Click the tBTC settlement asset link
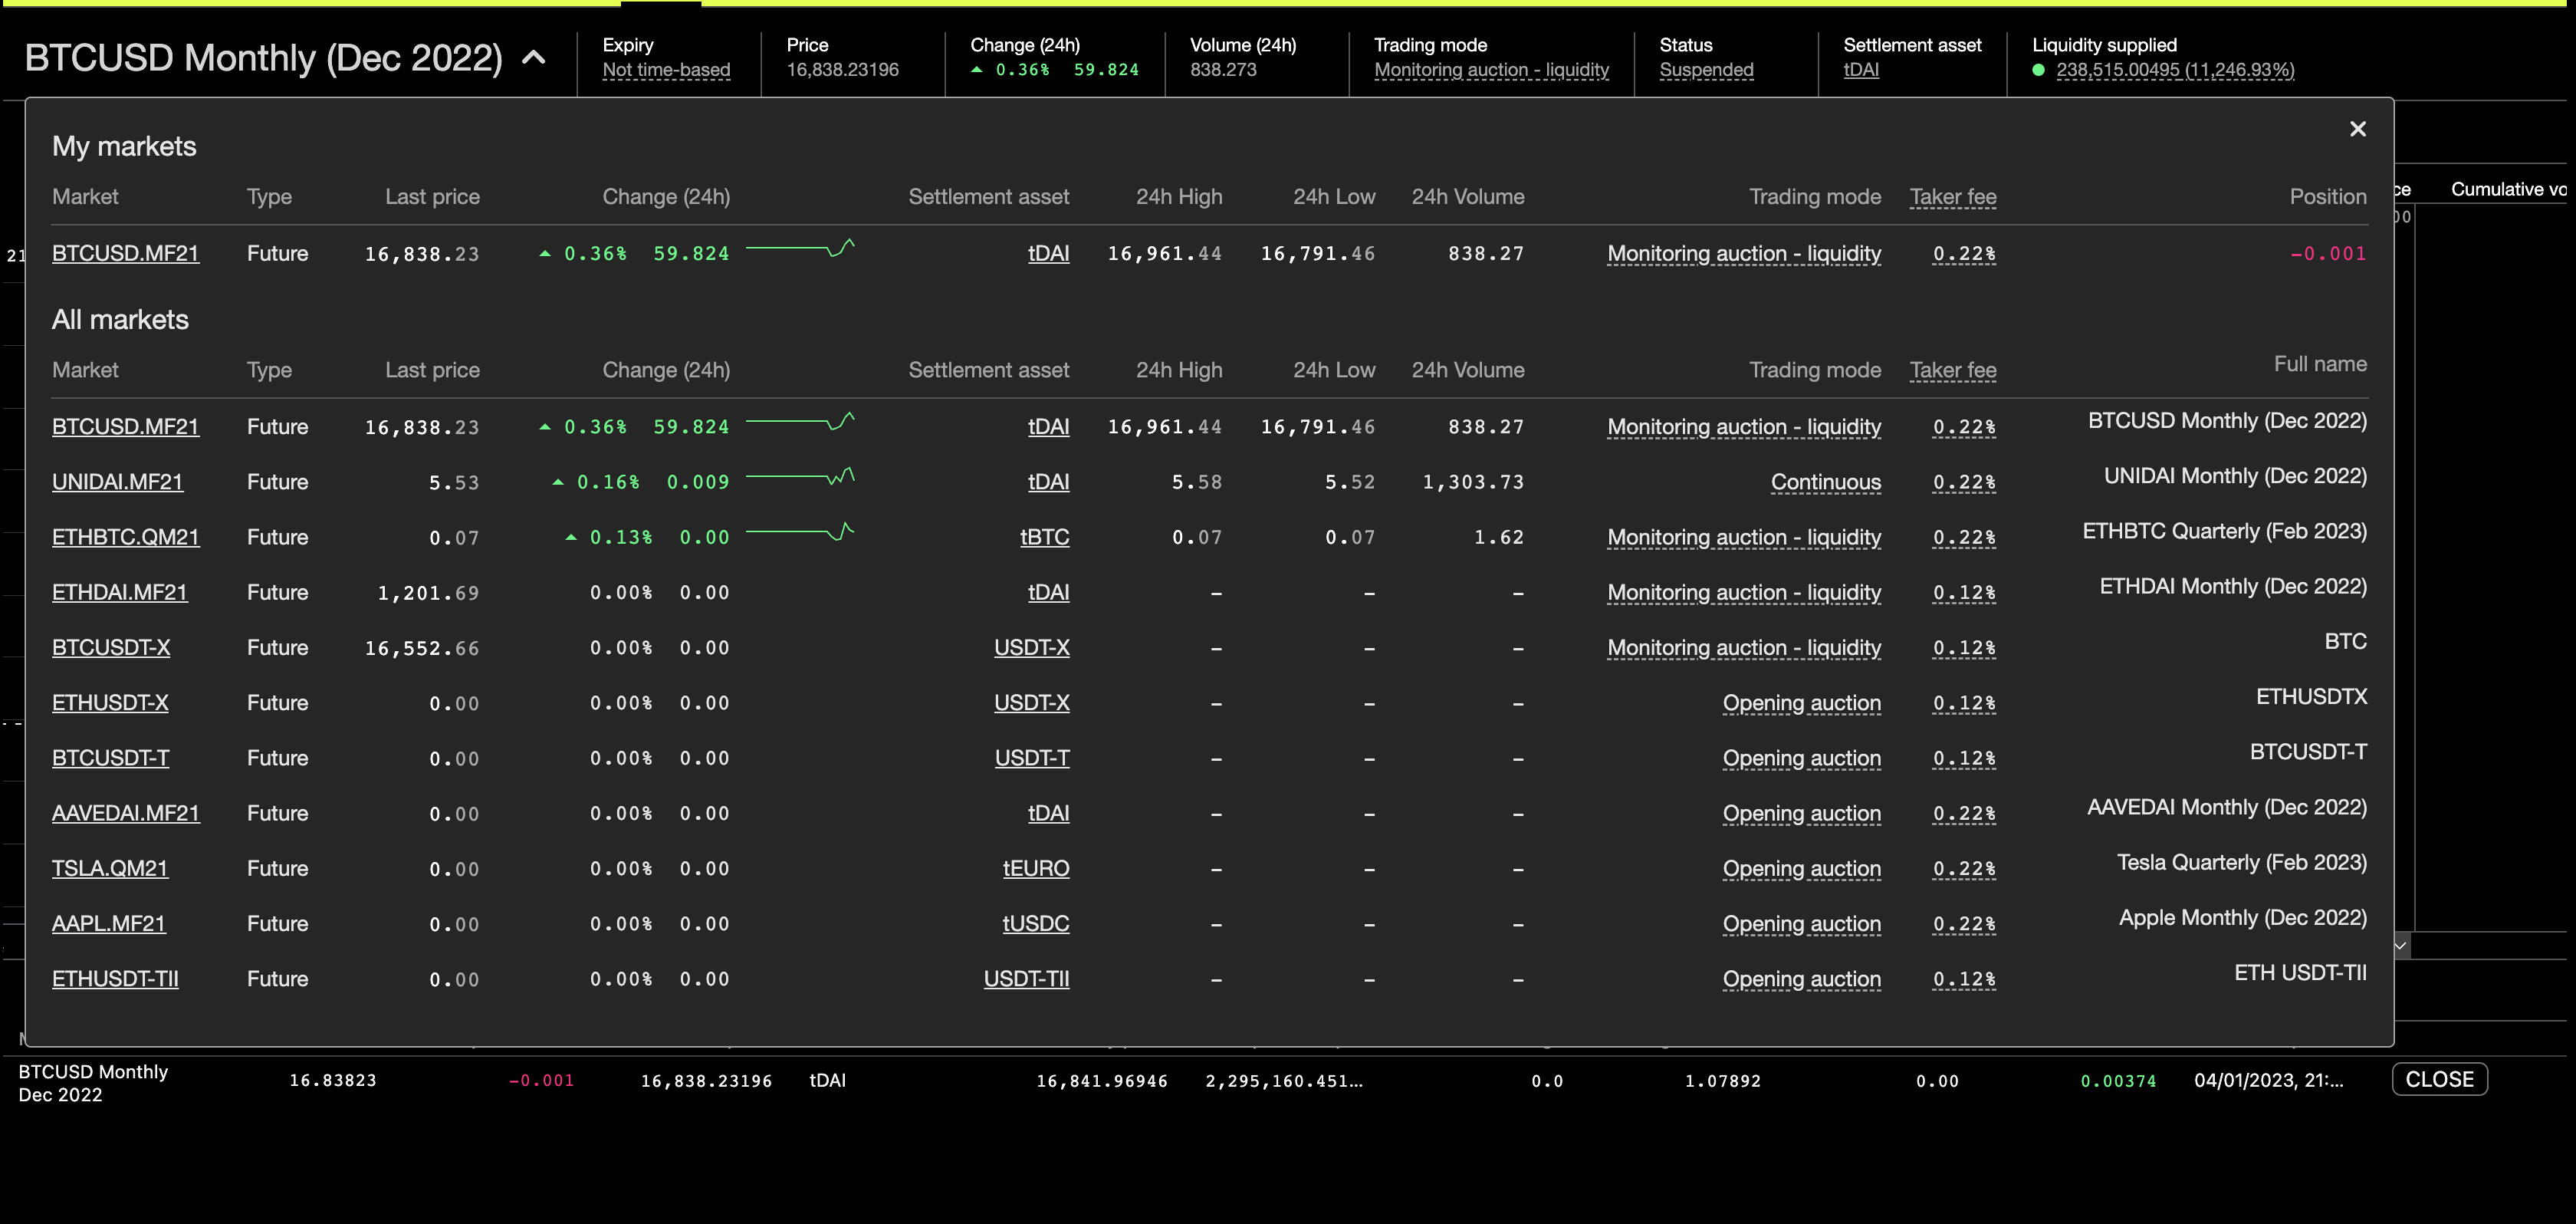Screen dimensions: 2576x1224 pyautogui.click(x=1044, y=537)
